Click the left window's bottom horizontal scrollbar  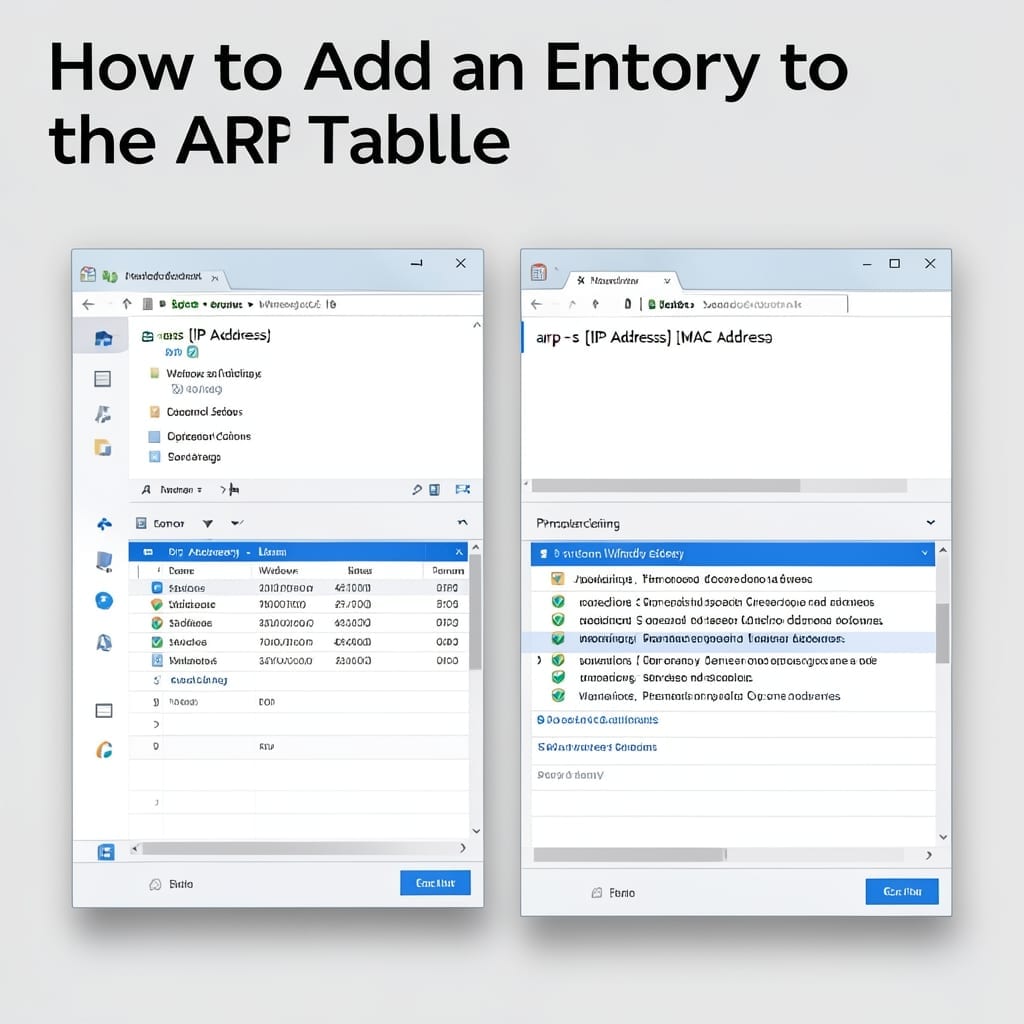click(x=301, y=848)
